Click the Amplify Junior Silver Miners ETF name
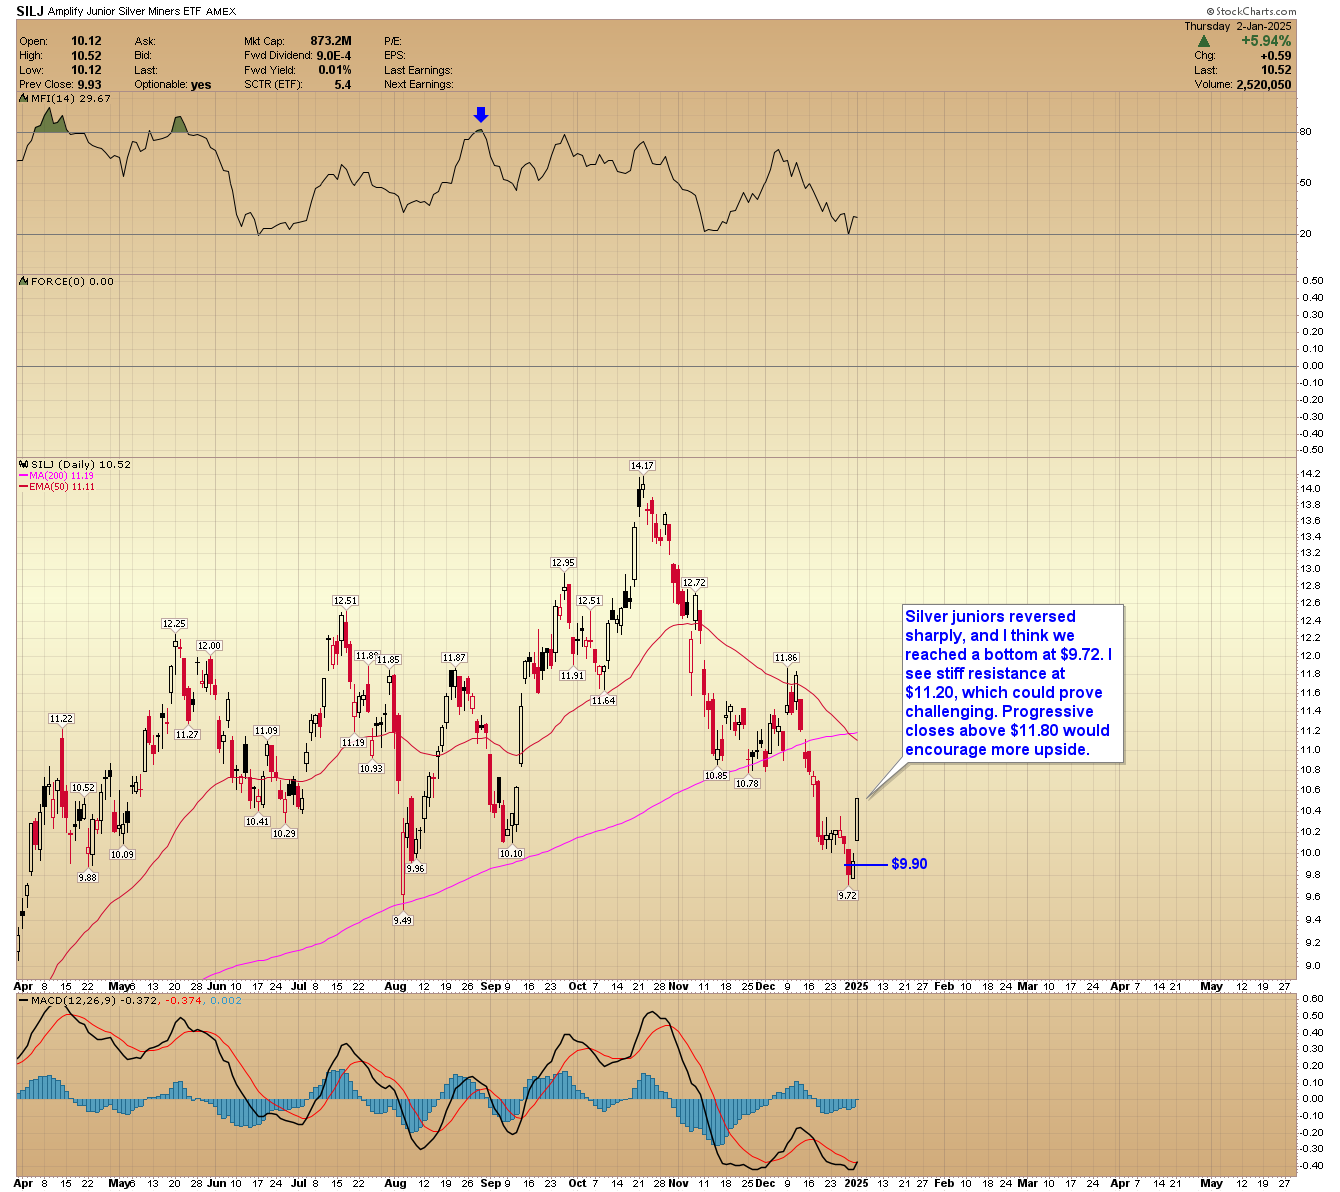Viewport: 1340px width, 1192px height. [125, 12]
